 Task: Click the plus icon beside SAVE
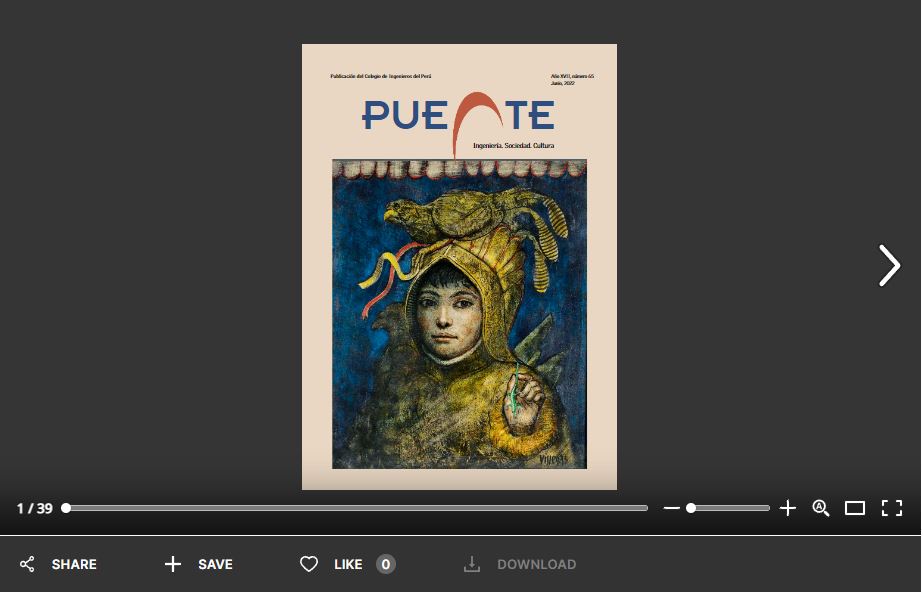(x=172, y=564)
